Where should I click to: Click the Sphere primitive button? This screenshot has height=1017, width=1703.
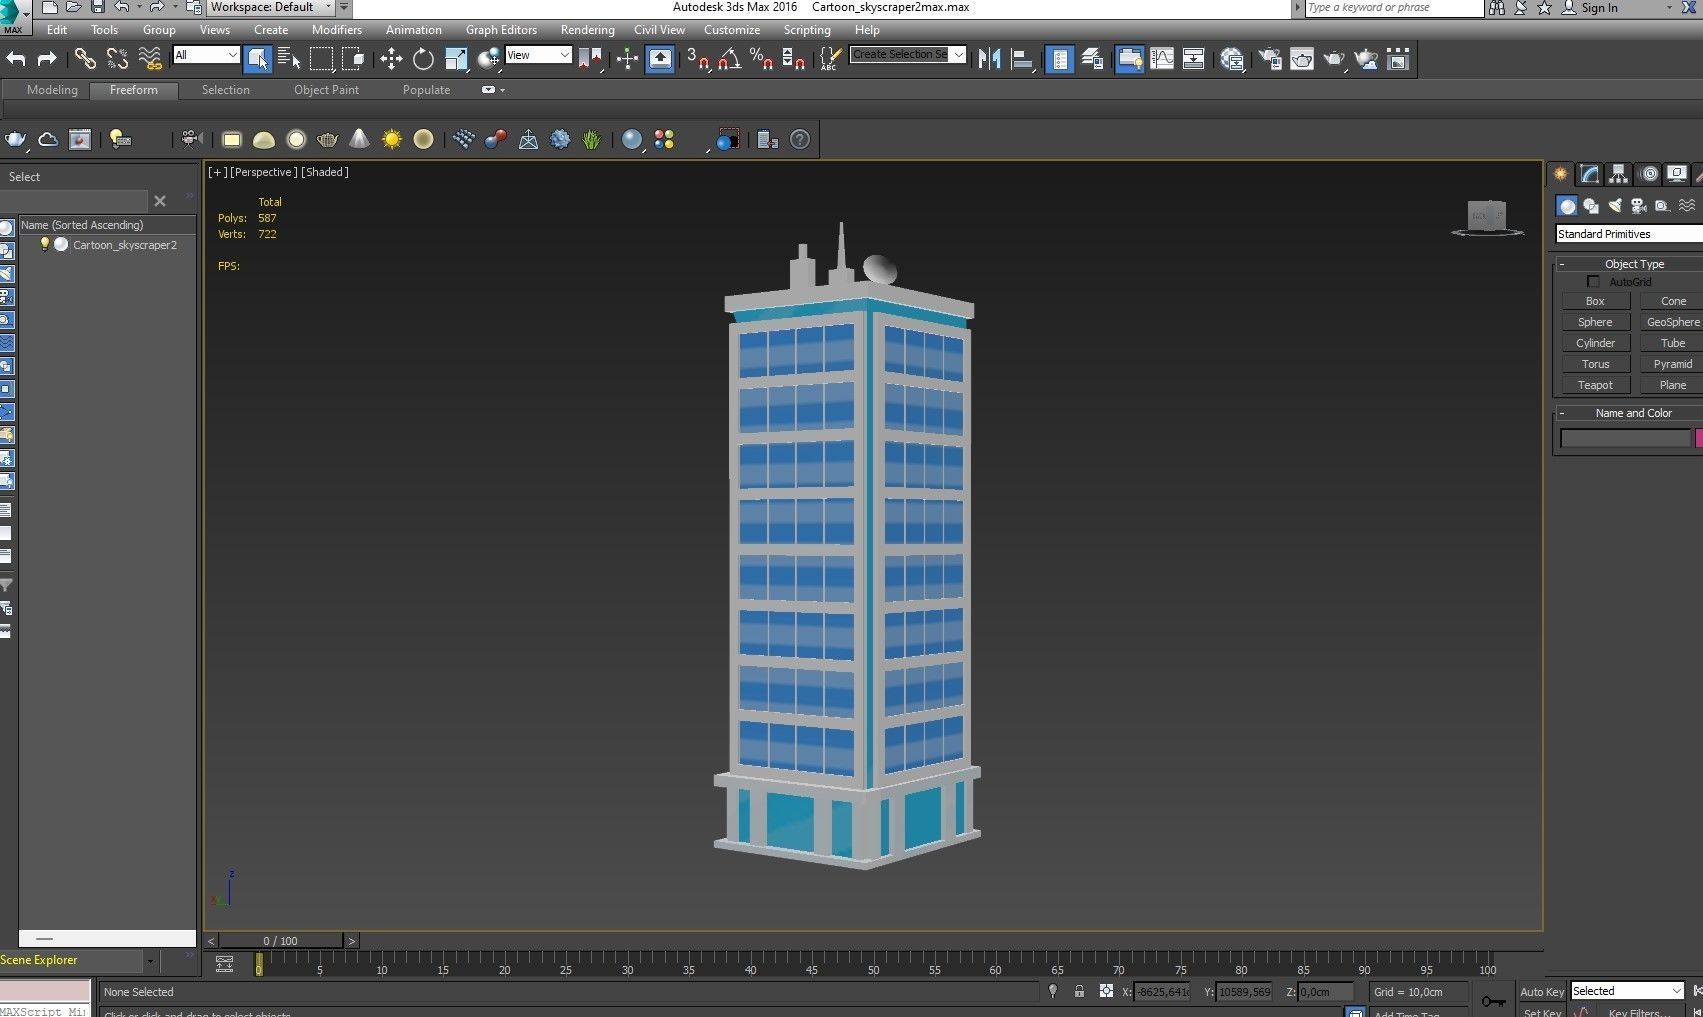tap(1595, 322)
